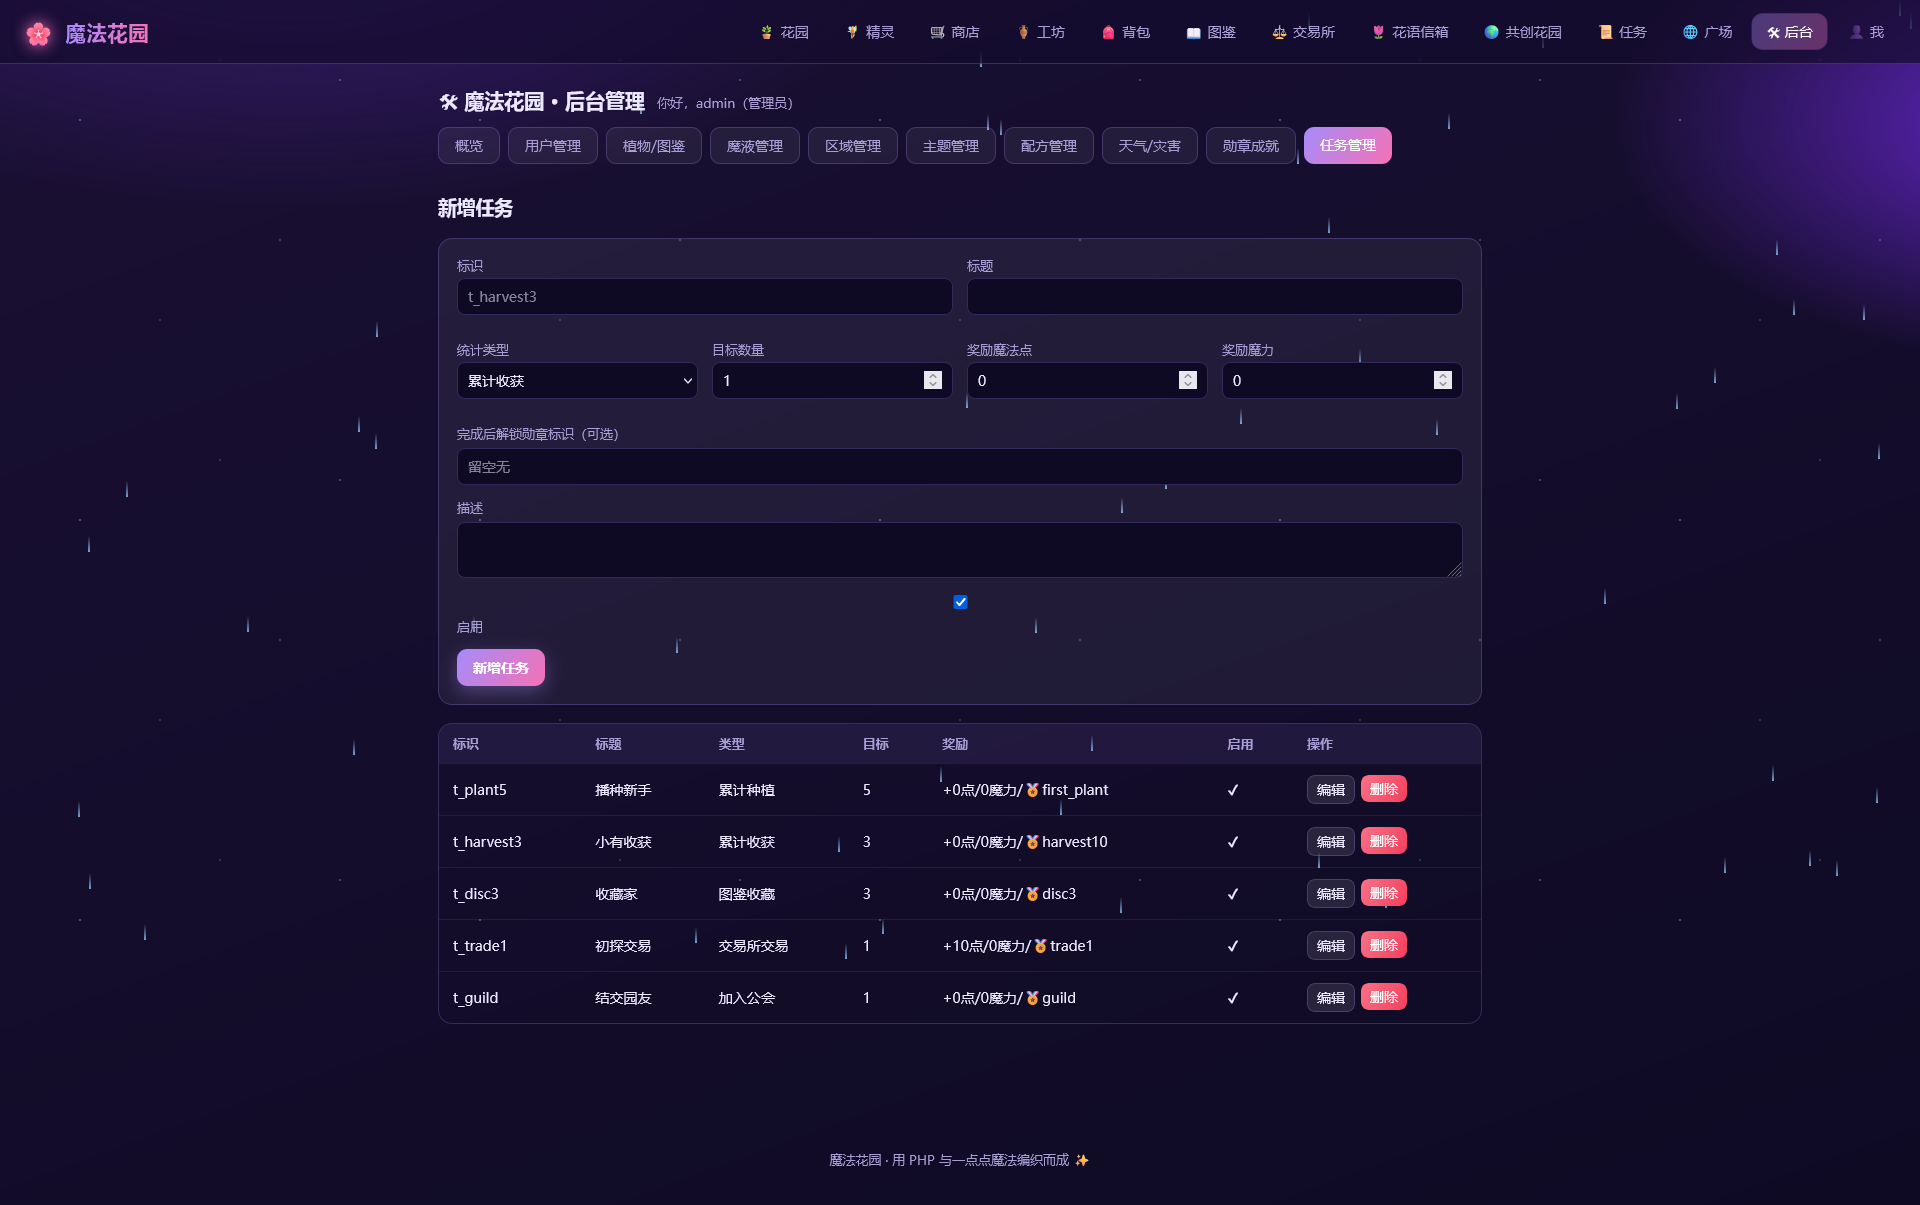Click the 奖励魔法点 number field

pyautogui.click(x=1087, y=381)
